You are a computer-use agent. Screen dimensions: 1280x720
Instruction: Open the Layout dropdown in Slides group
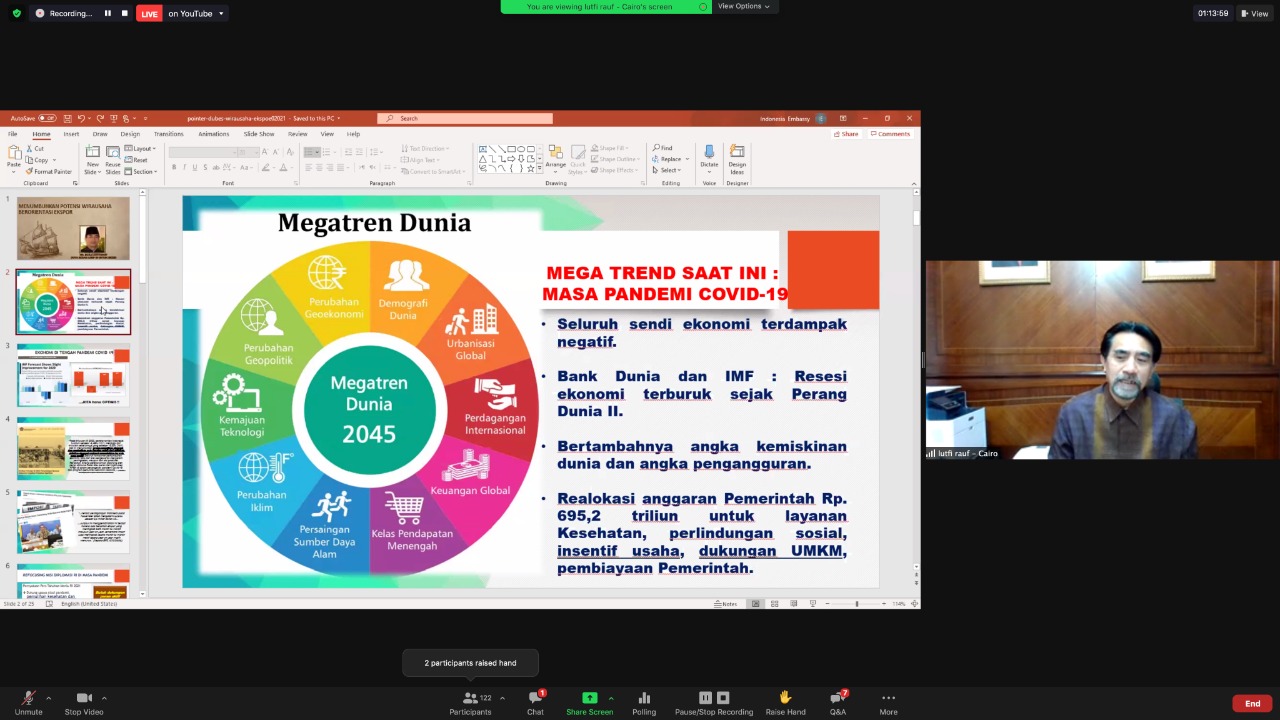pos(145,148)
